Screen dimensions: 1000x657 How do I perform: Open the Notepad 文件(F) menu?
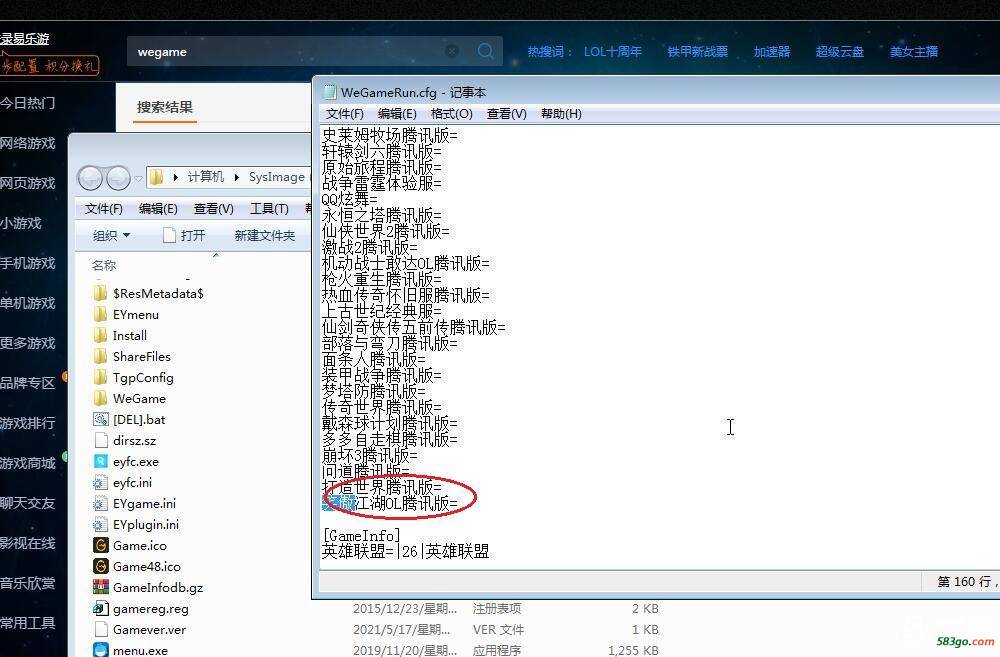click(344, 114)
